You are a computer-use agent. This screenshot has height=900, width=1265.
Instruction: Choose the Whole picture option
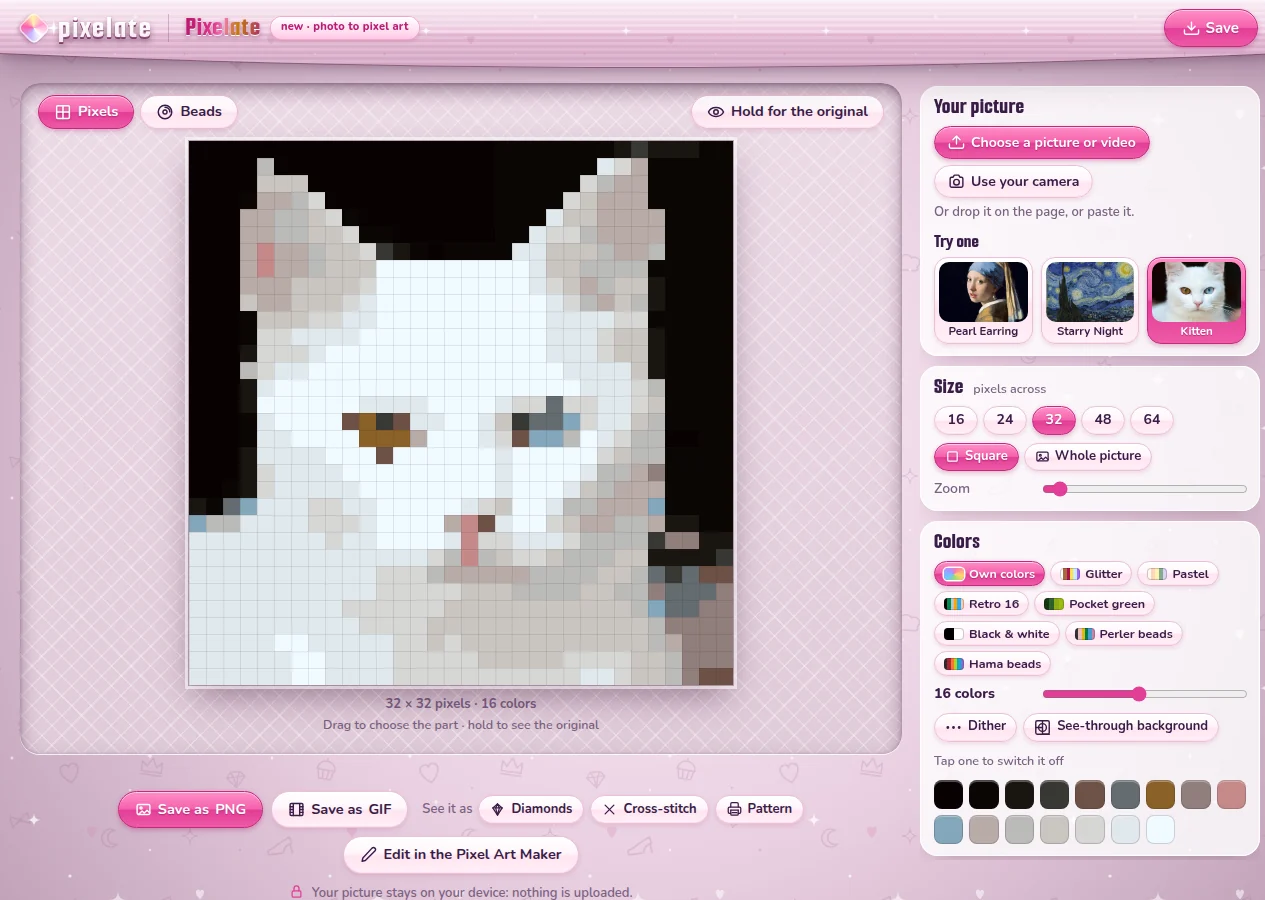coord(1088,456)
